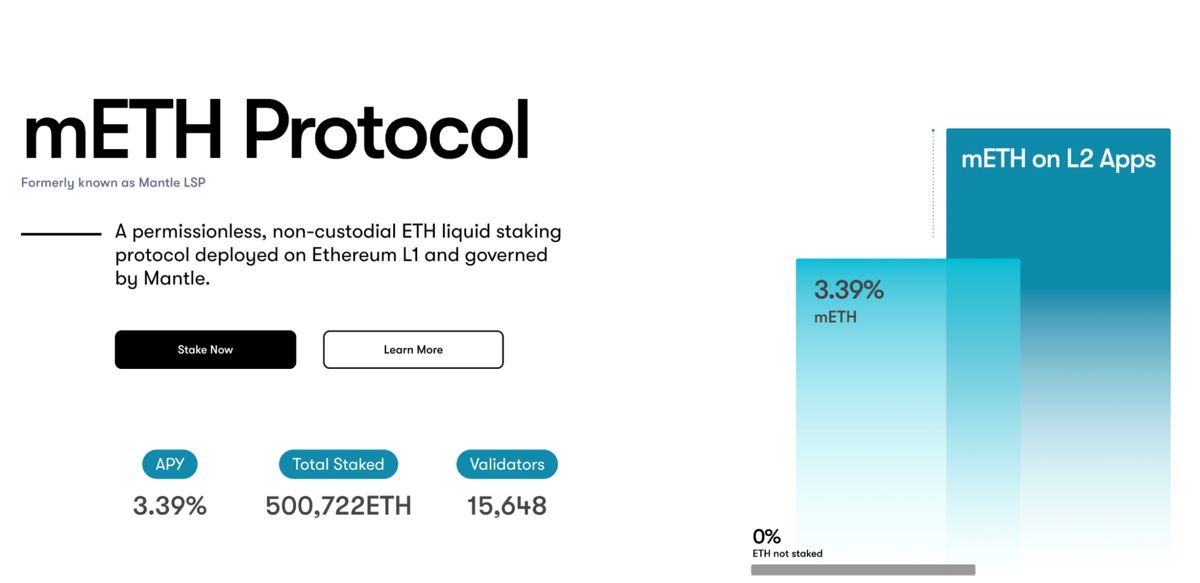
Task: Click the Stake Now button
Action: point(205,350)
